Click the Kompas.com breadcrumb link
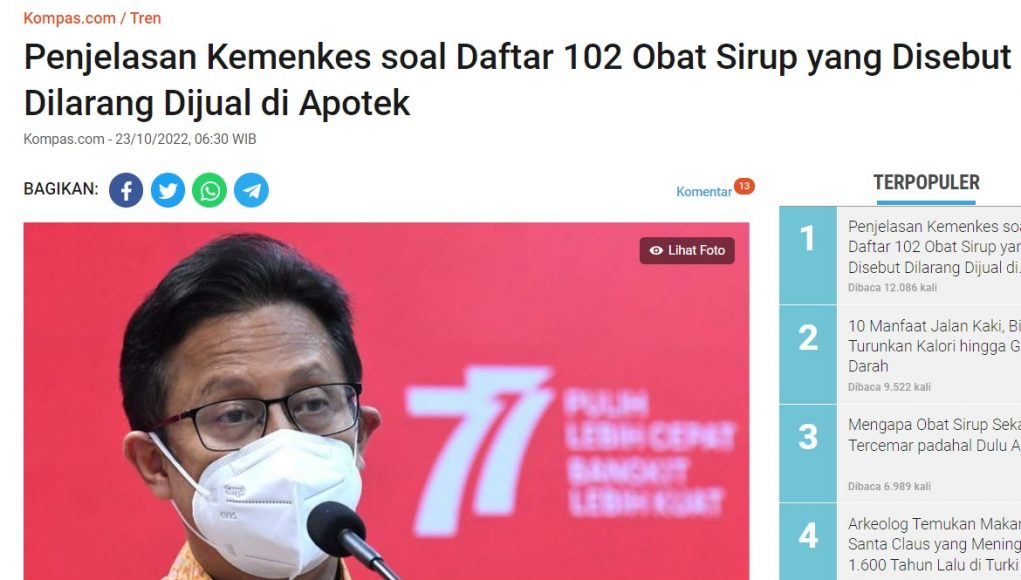Screen dimensions: 1021x580 (x=70, y=18)
